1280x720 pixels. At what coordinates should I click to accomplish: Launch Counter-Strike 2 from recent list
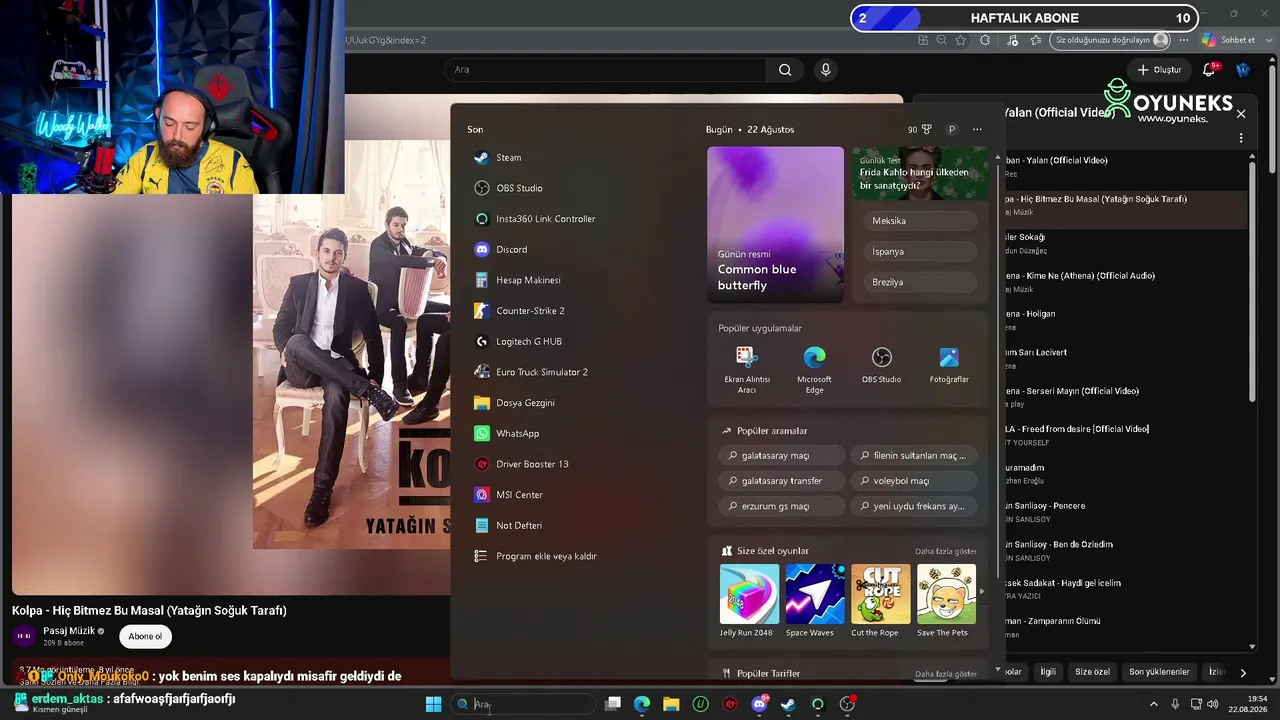click(x=578, y=311)
